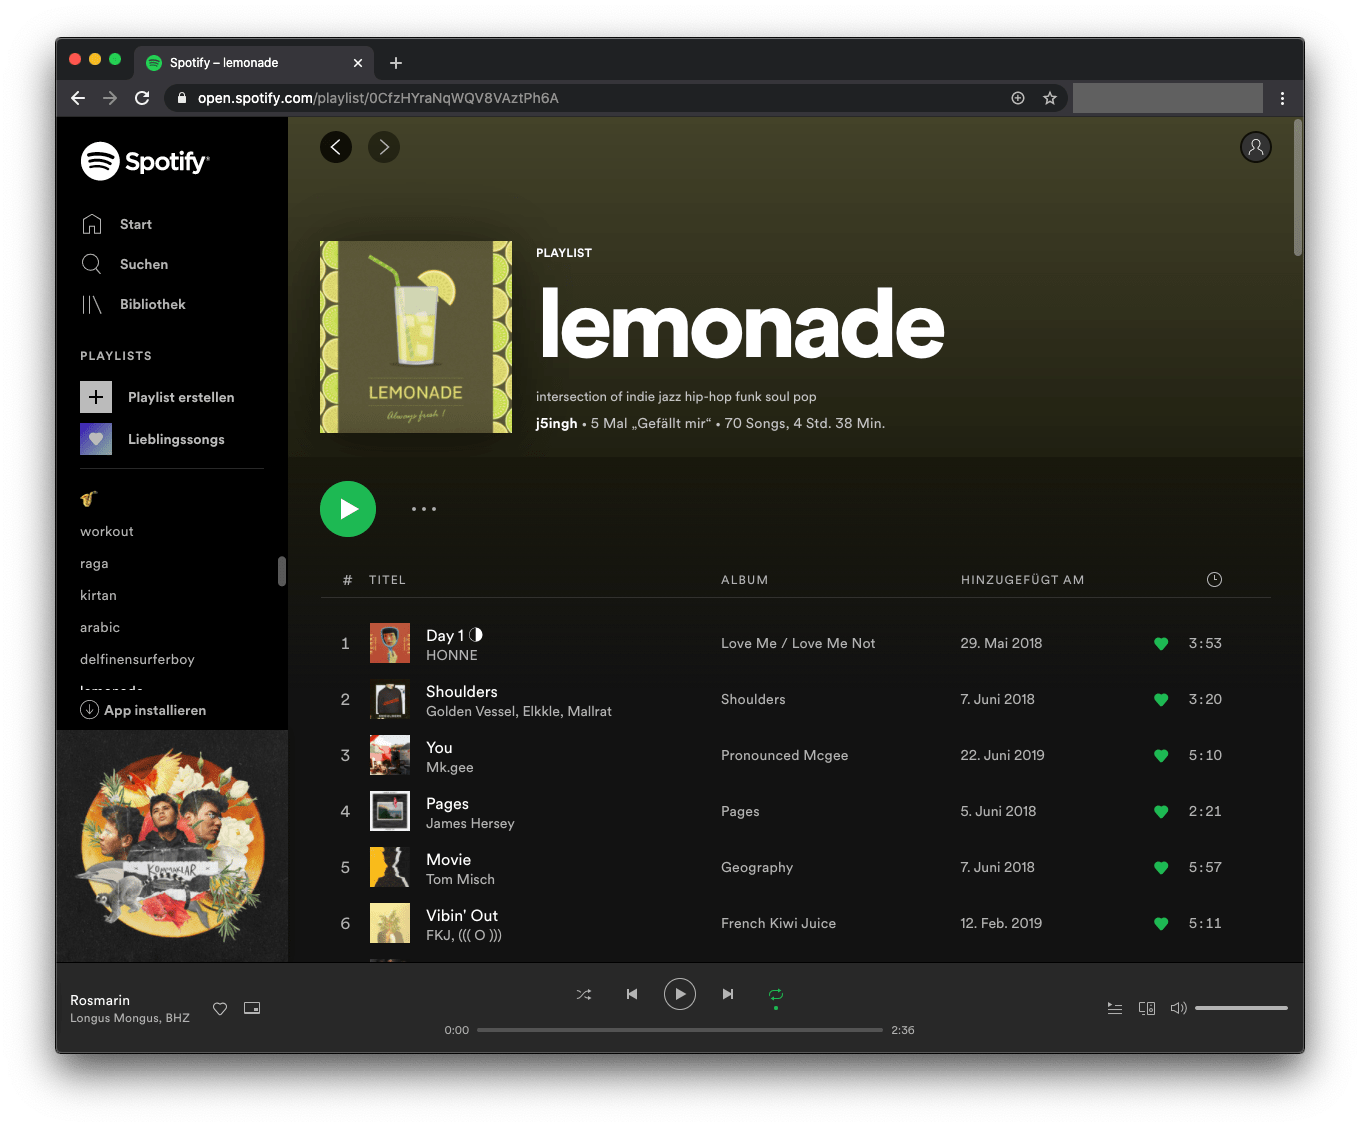
Task: Open a new browser tab
Action: point(396,63)
